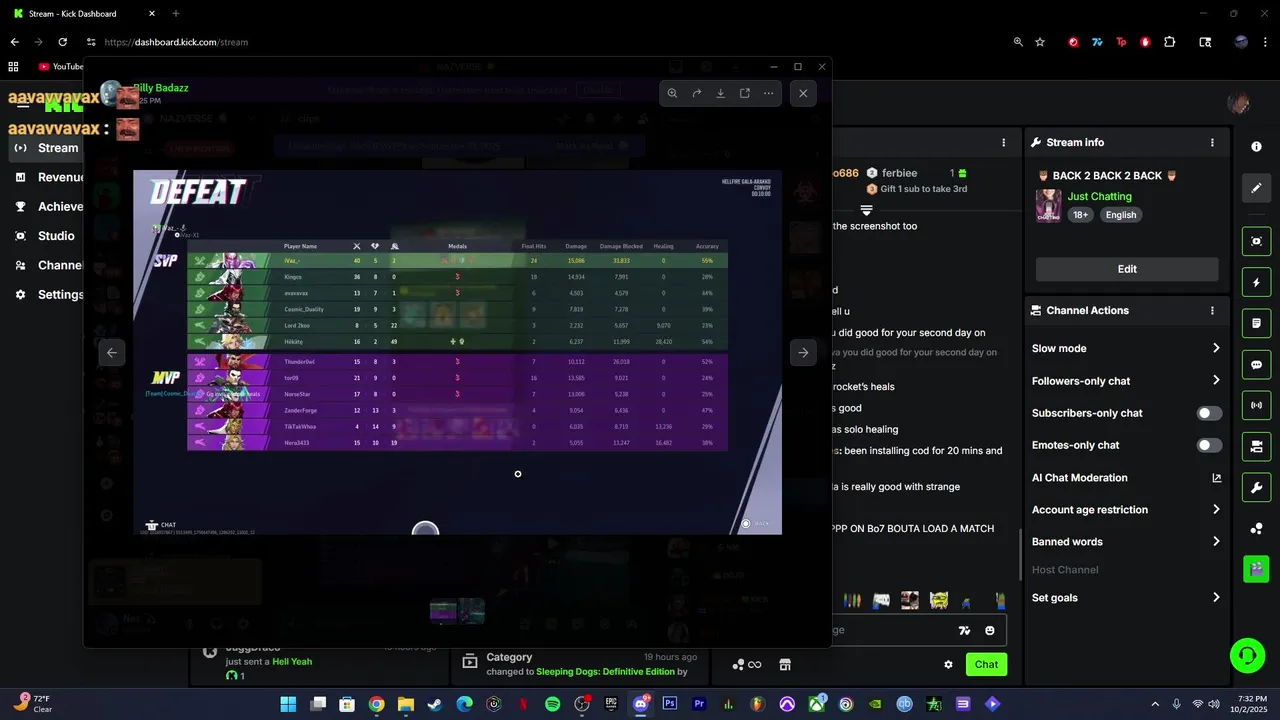Click the Edit button in Stream info
1280x720 pixels.
click(1127, 269)
